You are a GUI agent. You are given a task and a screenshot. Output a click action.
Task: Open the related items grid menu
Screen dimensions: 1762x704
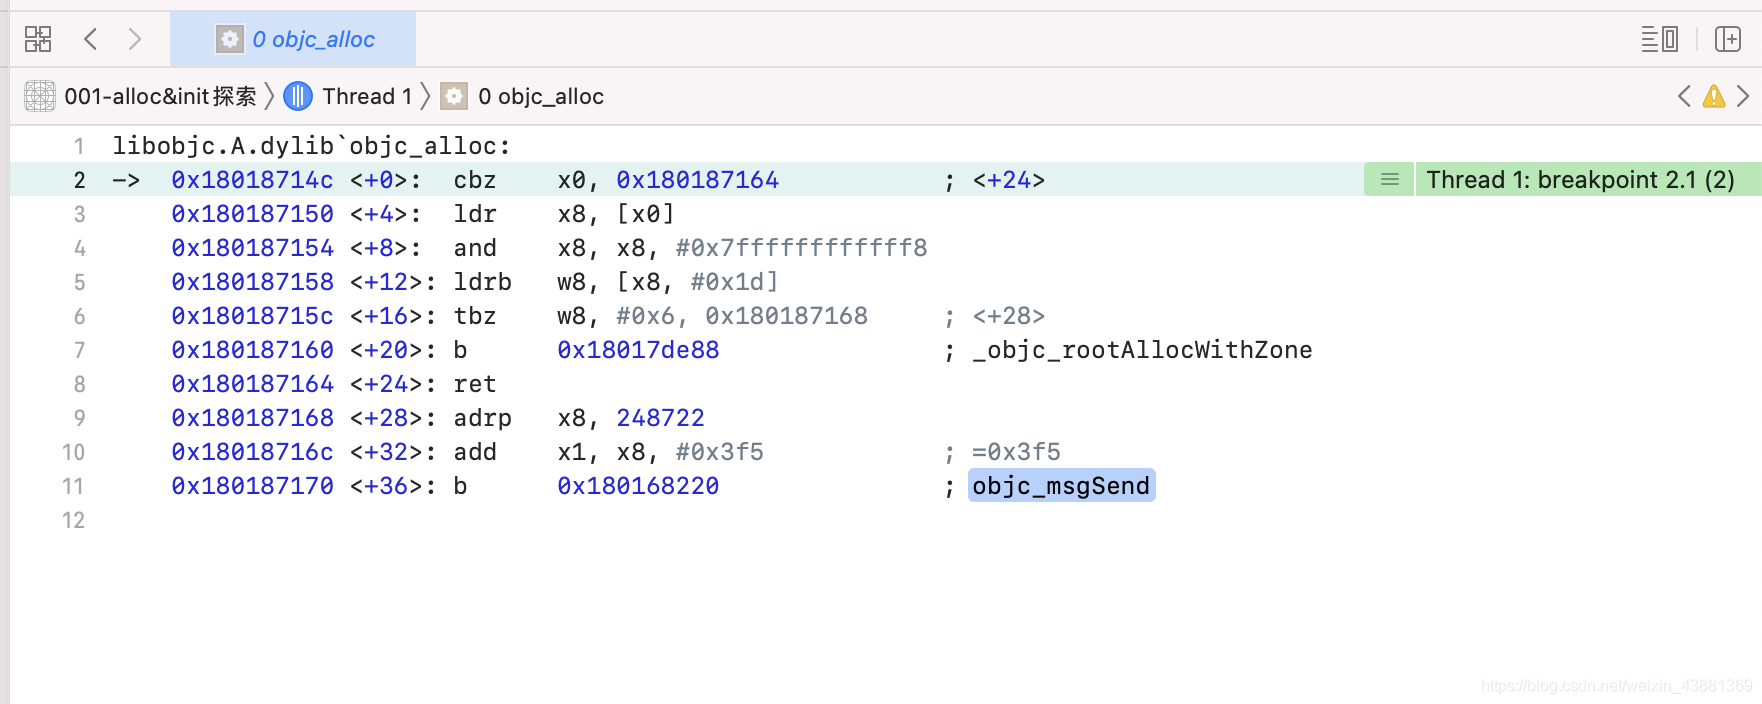[x=38, y=39]
